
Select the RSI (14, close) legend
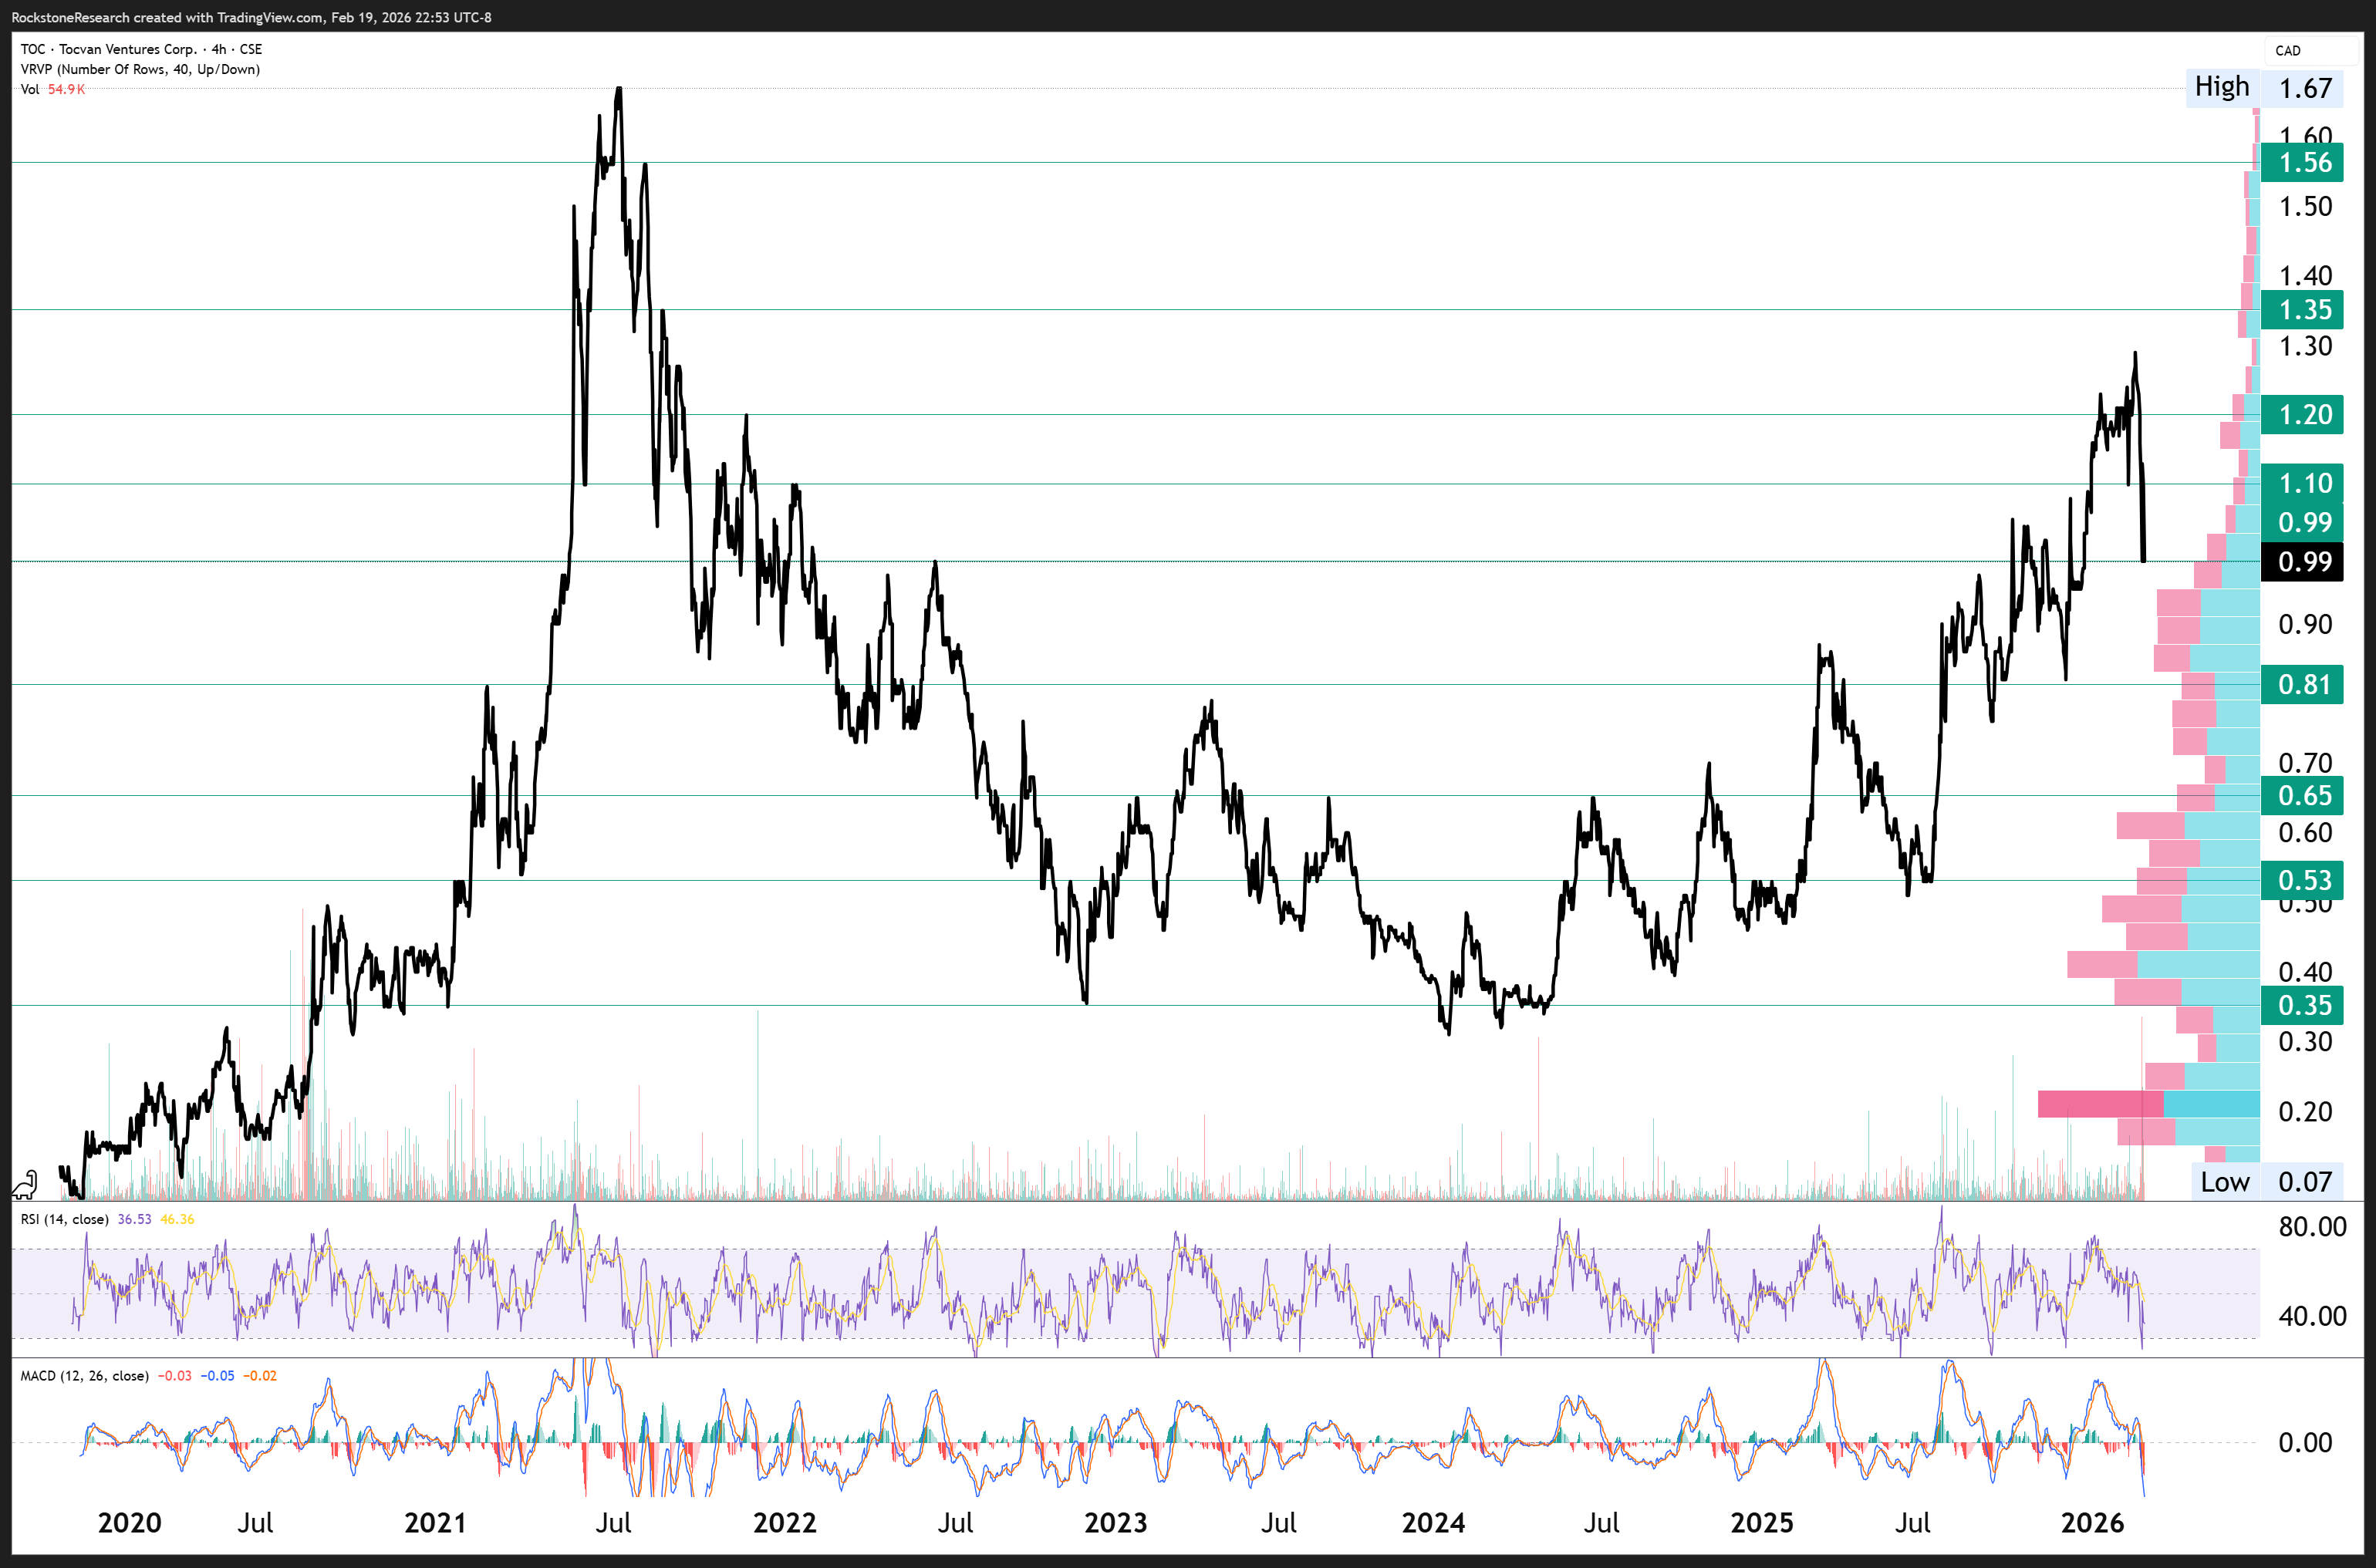click(x=65, y=1219)
